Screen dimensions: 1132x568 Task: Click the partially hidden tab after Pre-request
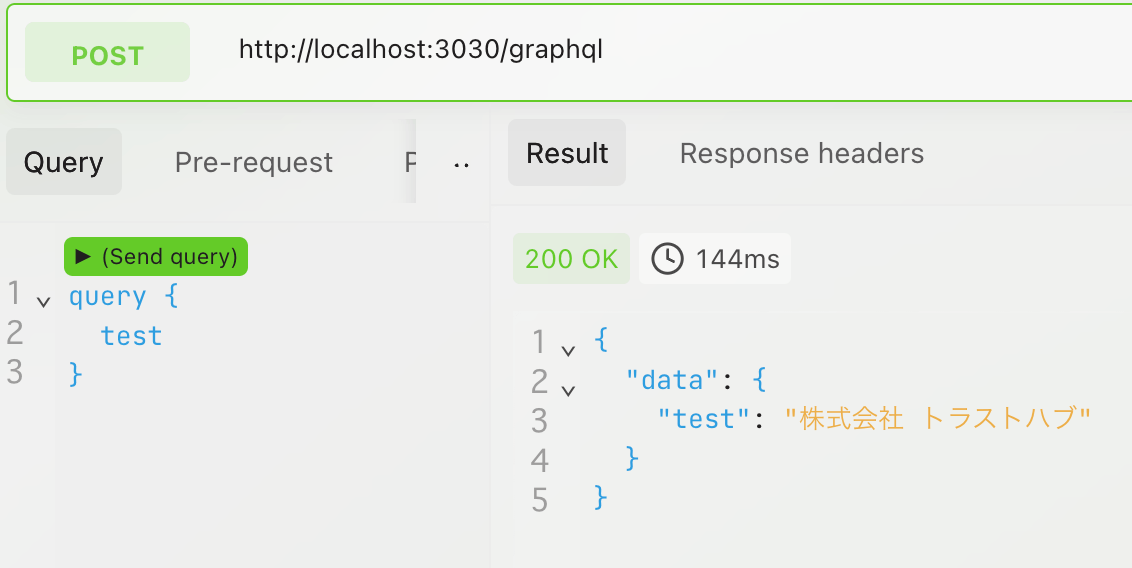(x=409, y=162)
